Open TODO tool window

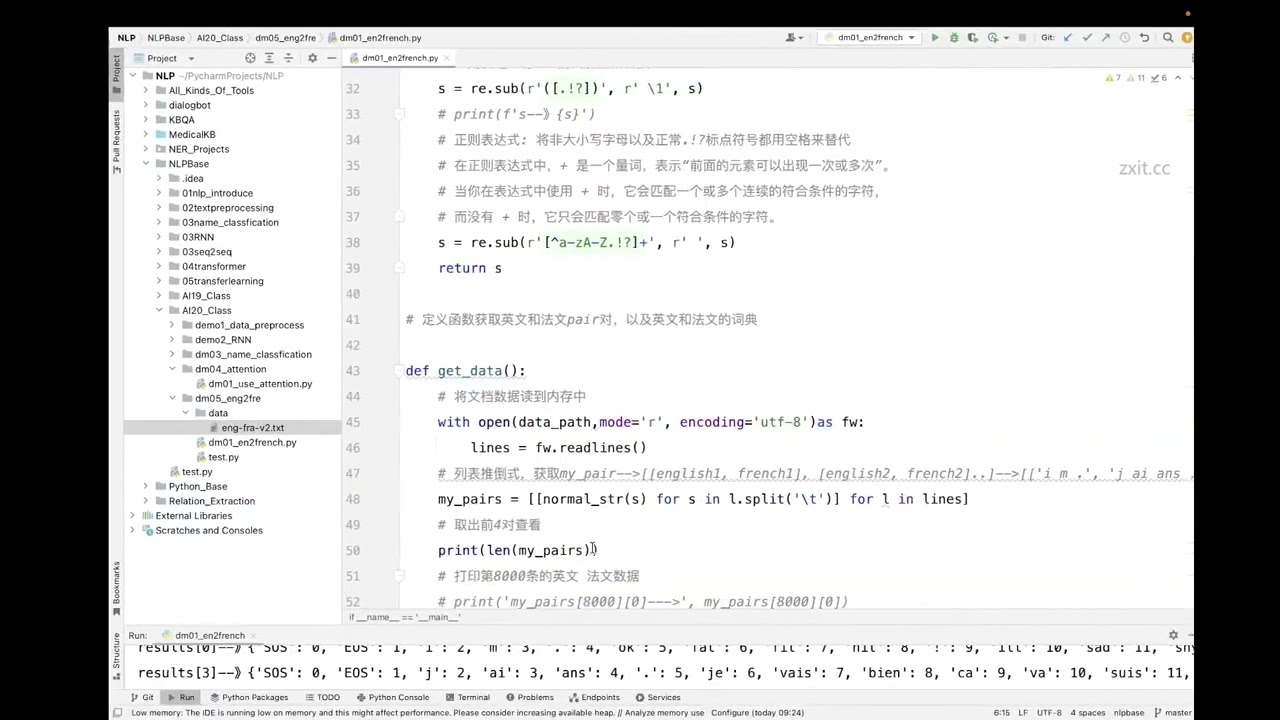pyautogui.click(x=322, y=697)
